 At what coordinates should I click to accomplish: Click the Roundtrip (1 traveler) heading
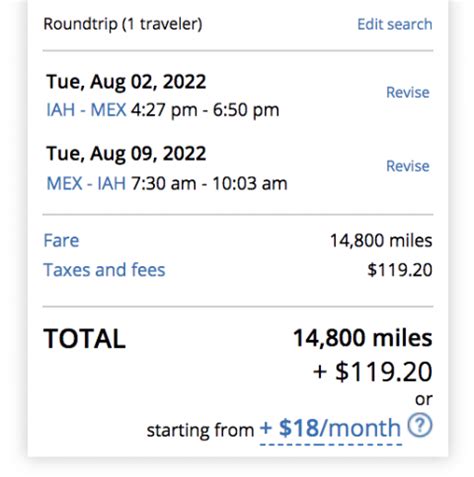[x=123, y=24]
